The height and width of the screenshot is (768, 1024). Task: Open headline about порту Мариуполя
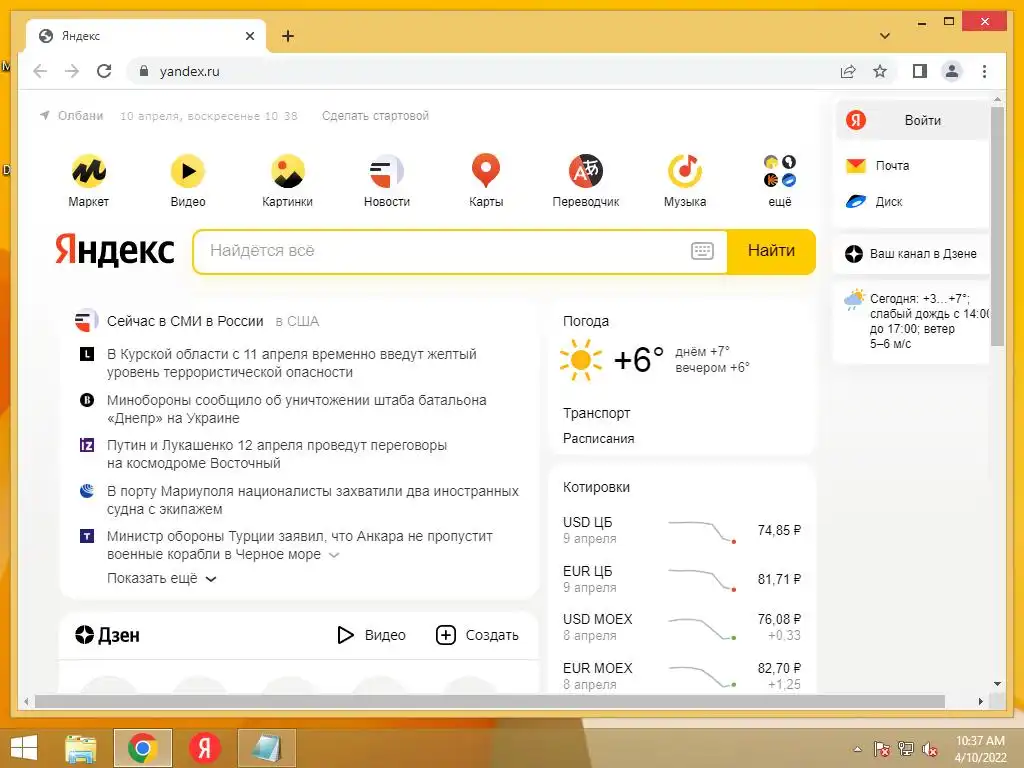coord(313,500)
